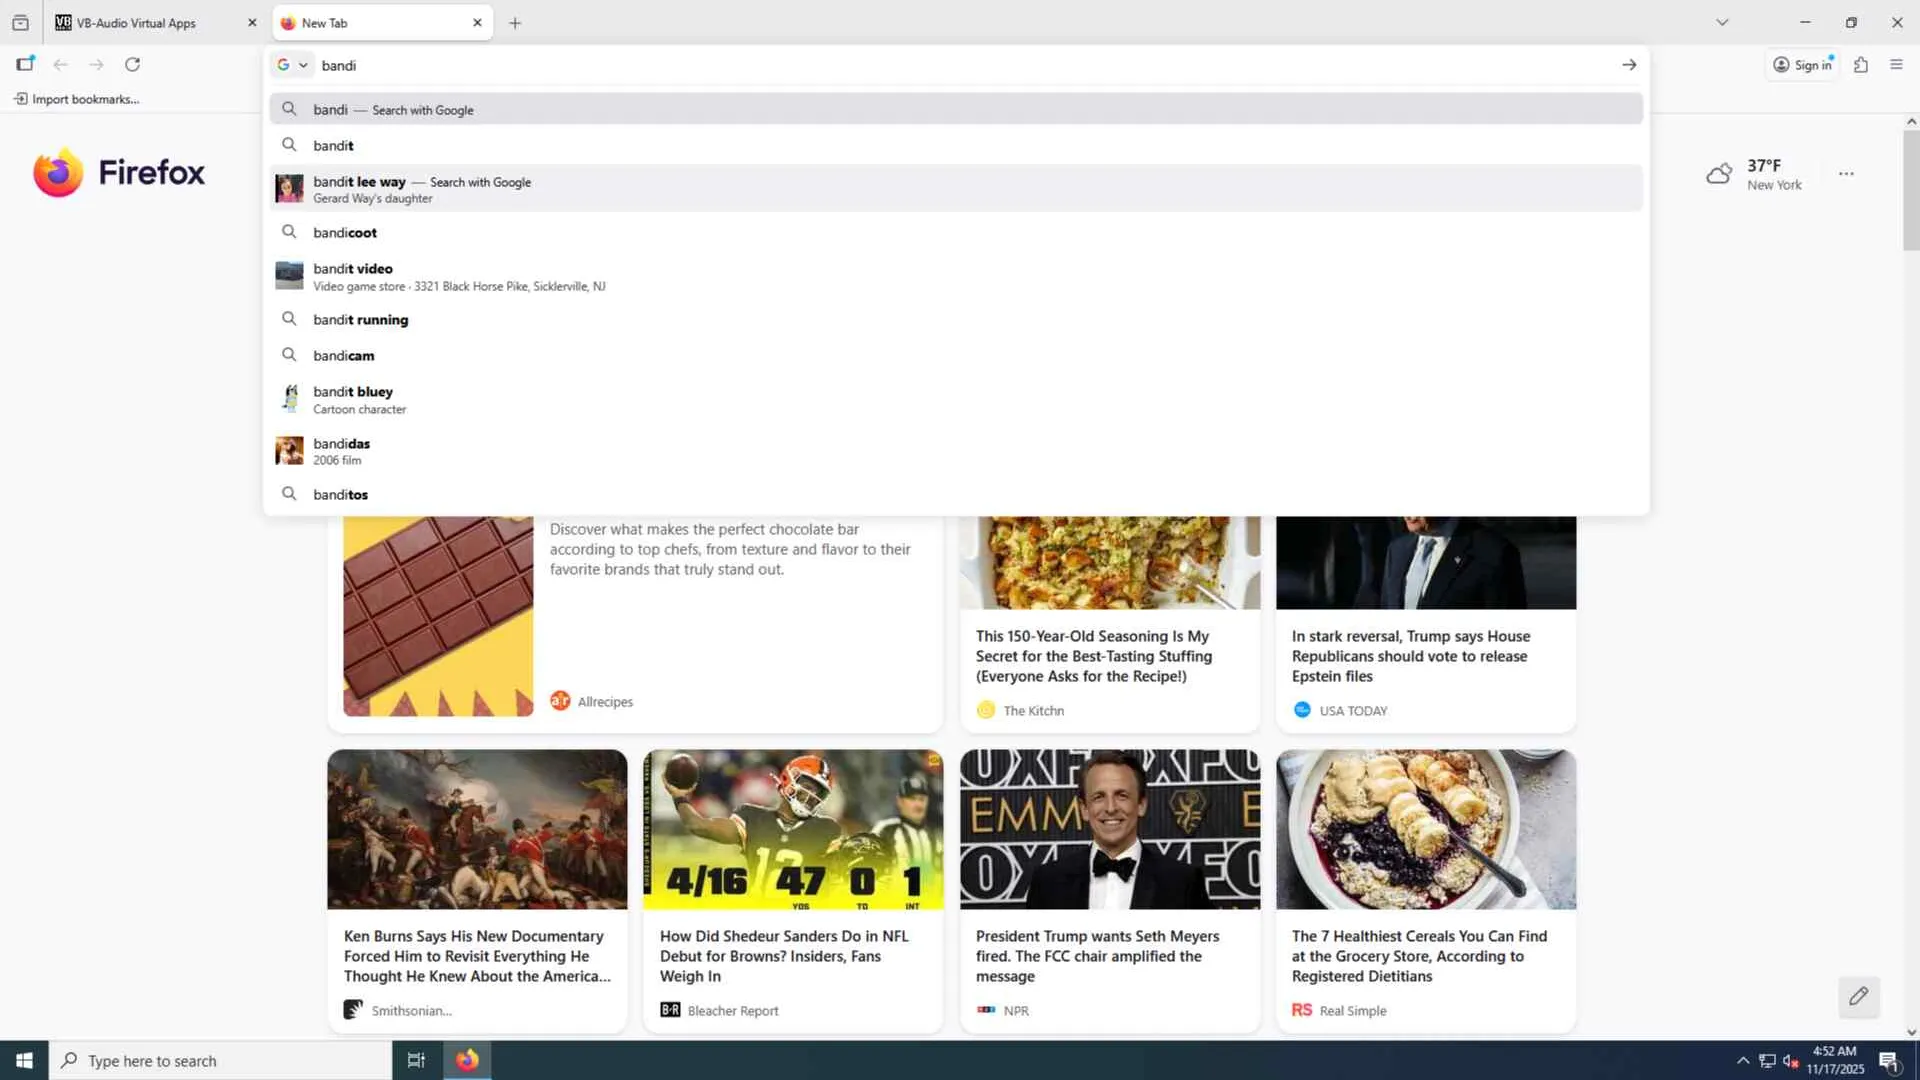Viewport: 1920px width, 1080px height.
Task: Expand the Google search engine dropdown
Action: click(292, 65)
